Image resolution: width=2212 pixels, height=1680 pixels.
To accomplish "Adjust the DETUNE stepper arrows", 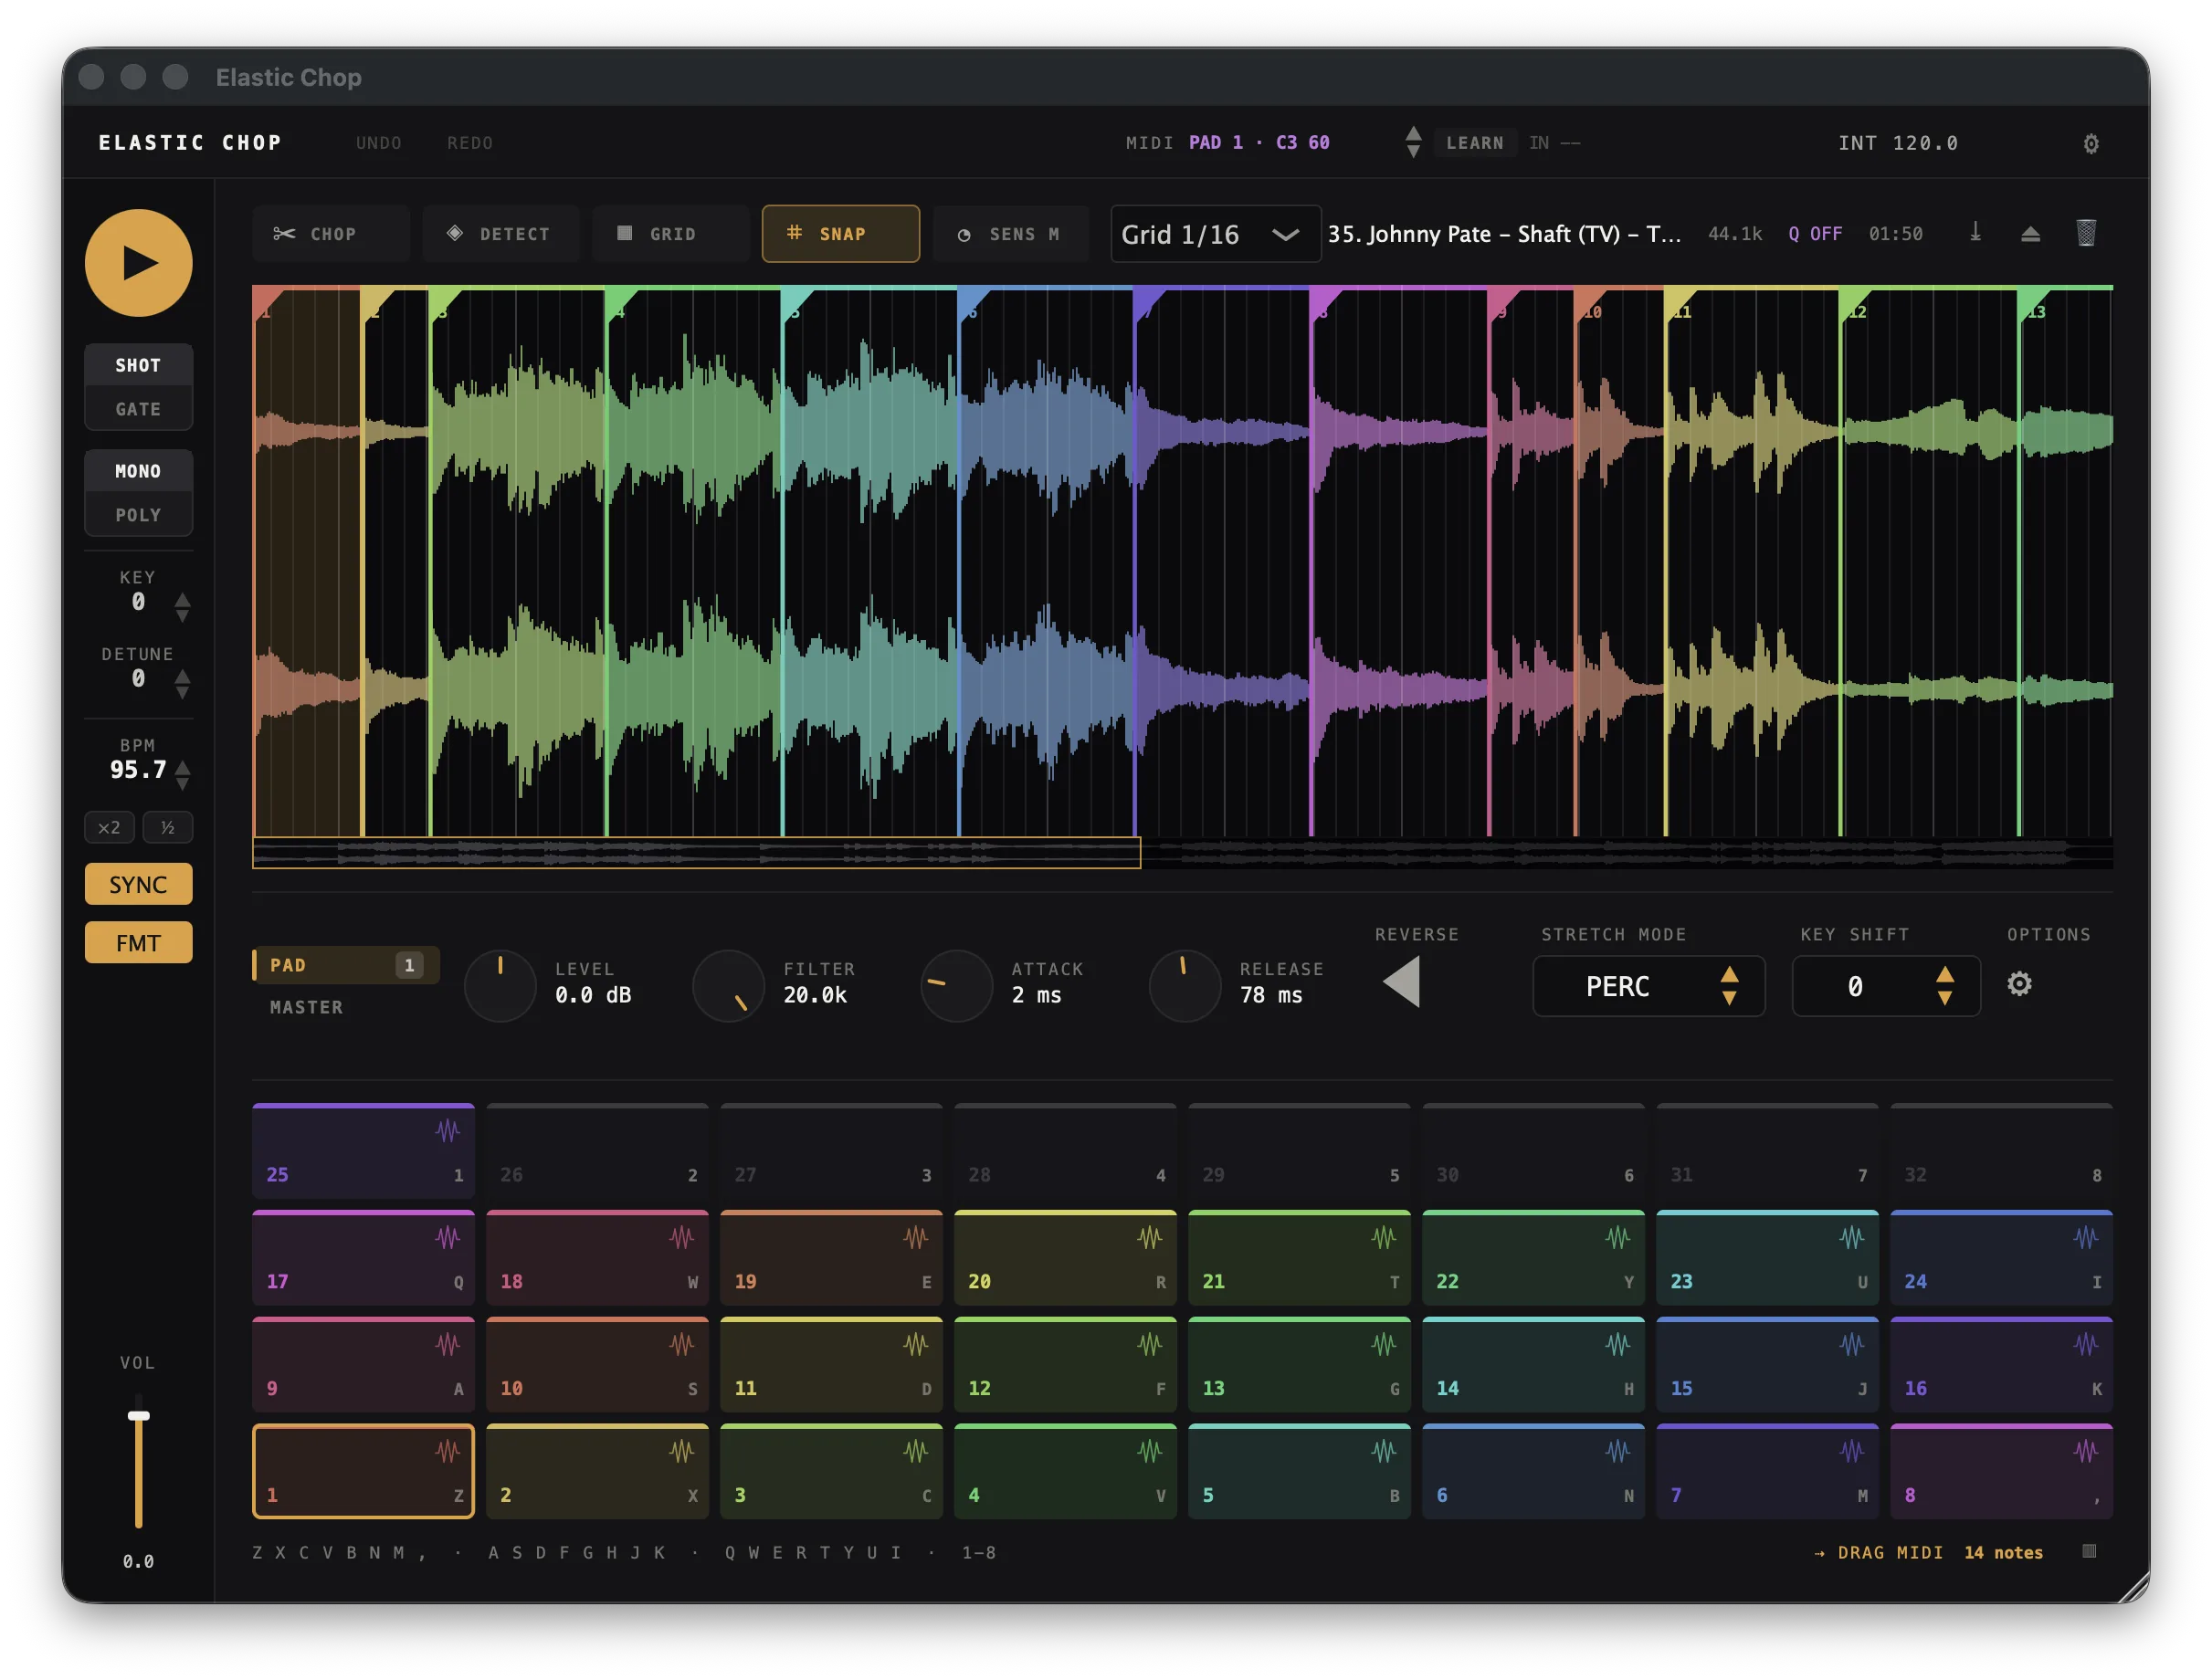I will pos(182,683).
